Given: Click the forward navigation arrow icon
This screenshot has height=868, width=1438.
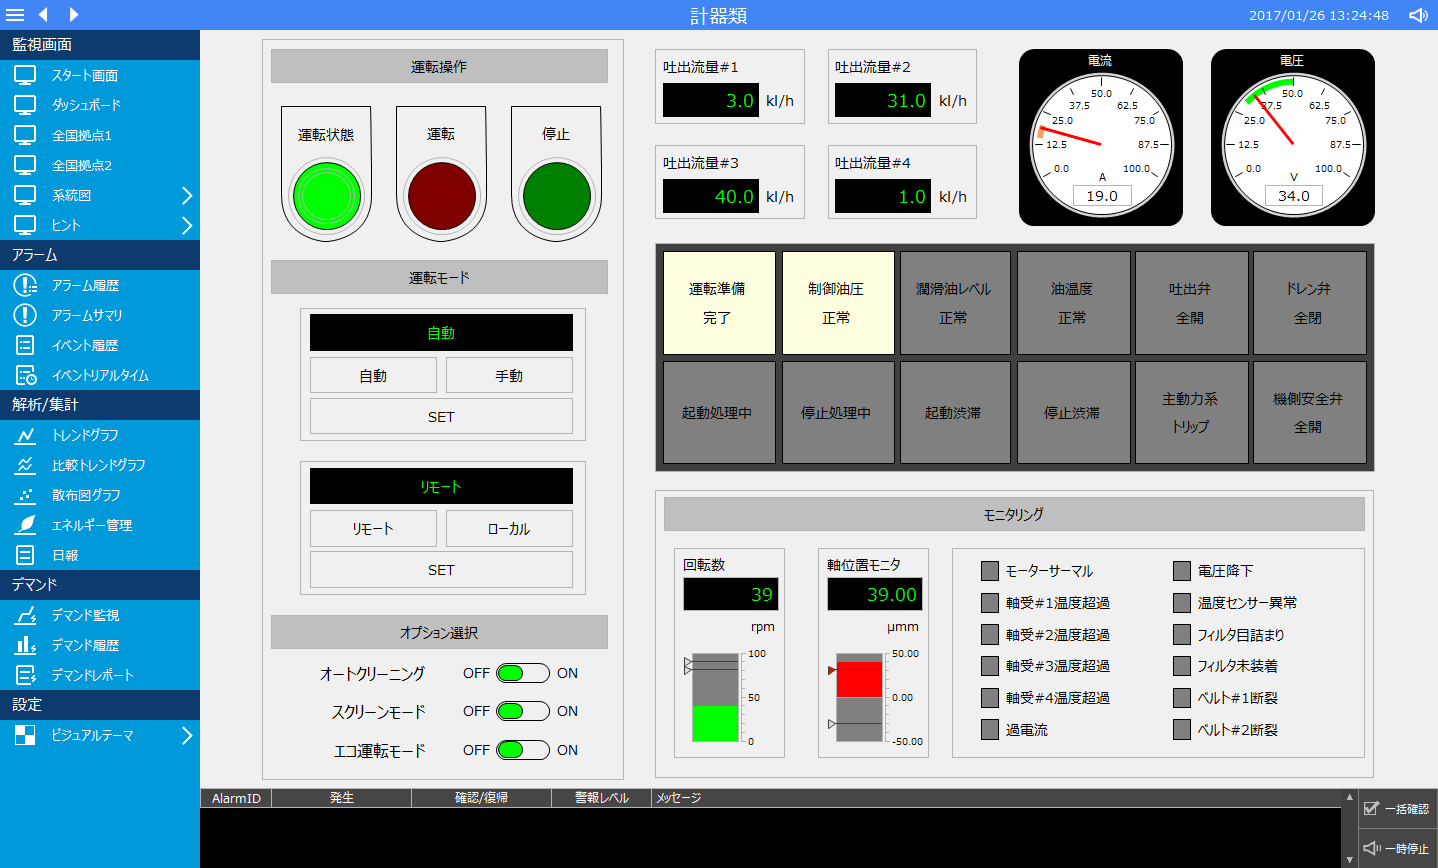Looking at the screenshot, I should pos(74,15).
